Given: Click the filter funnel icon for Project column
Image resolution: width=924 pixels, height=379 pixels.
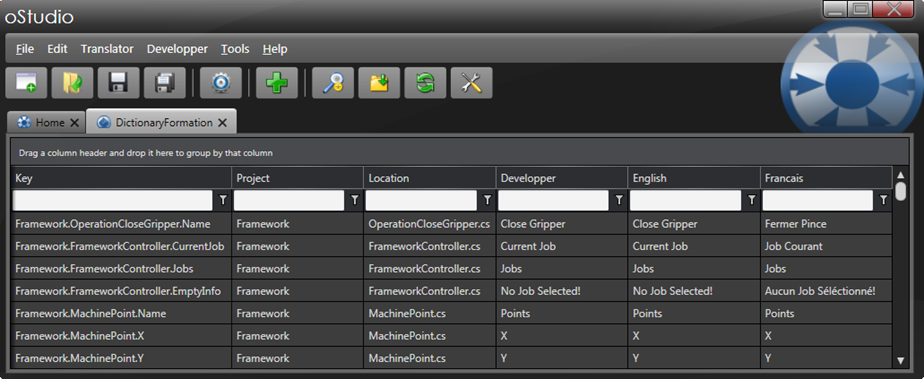Looking at the screenshot, I should (354, 200).
